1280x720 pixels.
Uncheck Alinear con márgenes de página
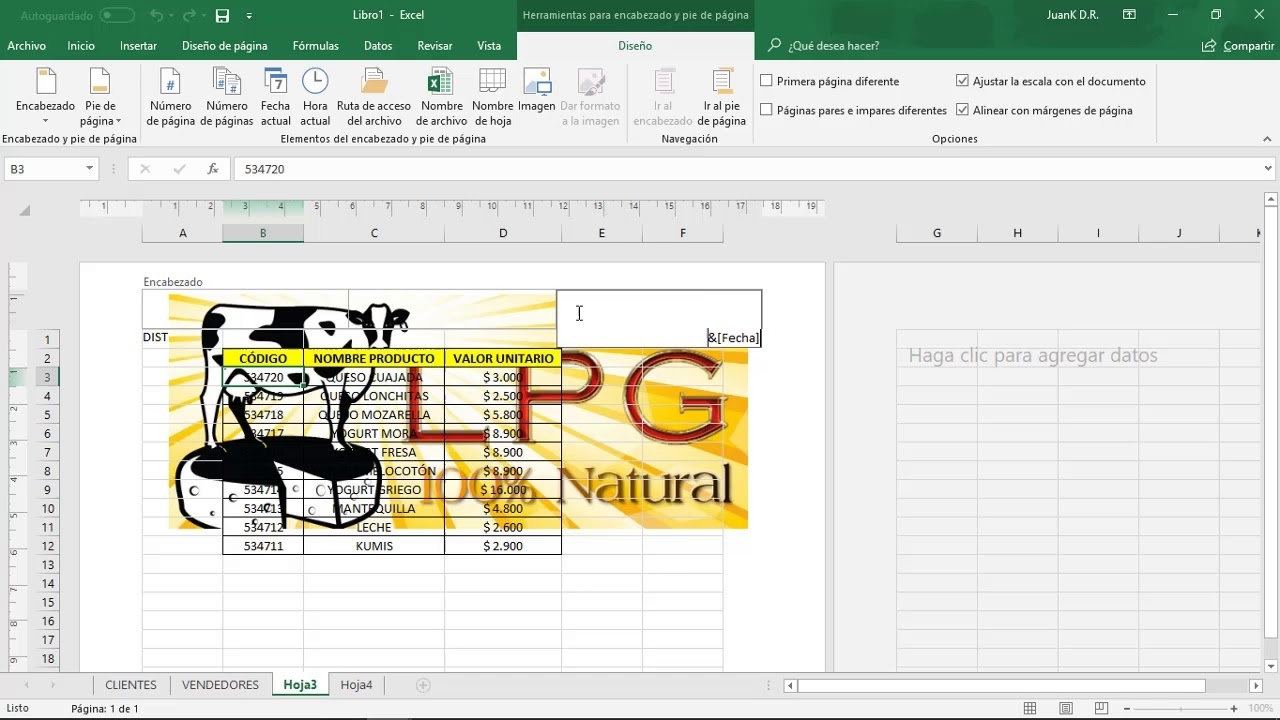[x=962, y=110]
